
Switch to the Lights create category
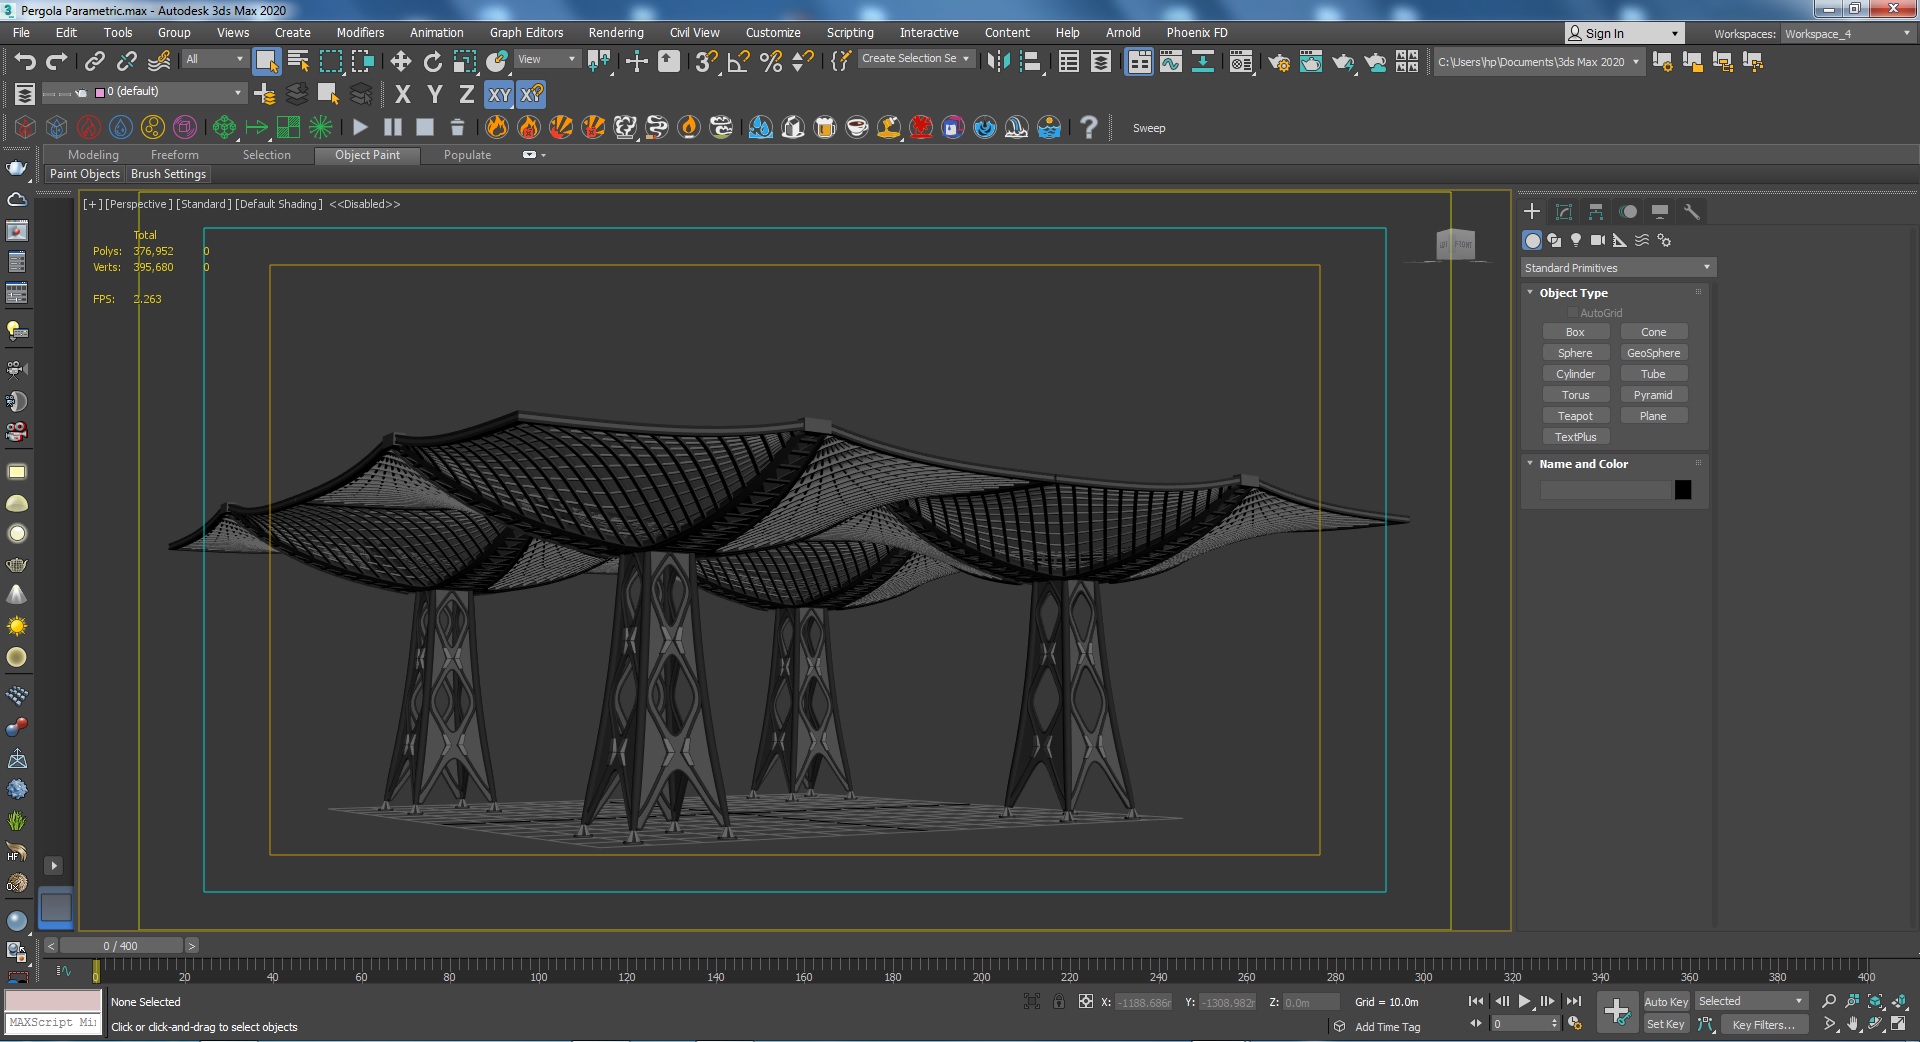click(1576, 240)
